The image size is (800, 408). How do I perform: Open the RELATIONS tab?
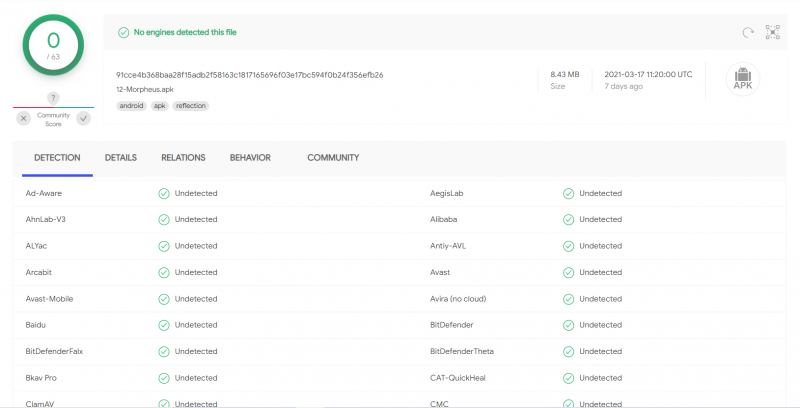(183, 158)
